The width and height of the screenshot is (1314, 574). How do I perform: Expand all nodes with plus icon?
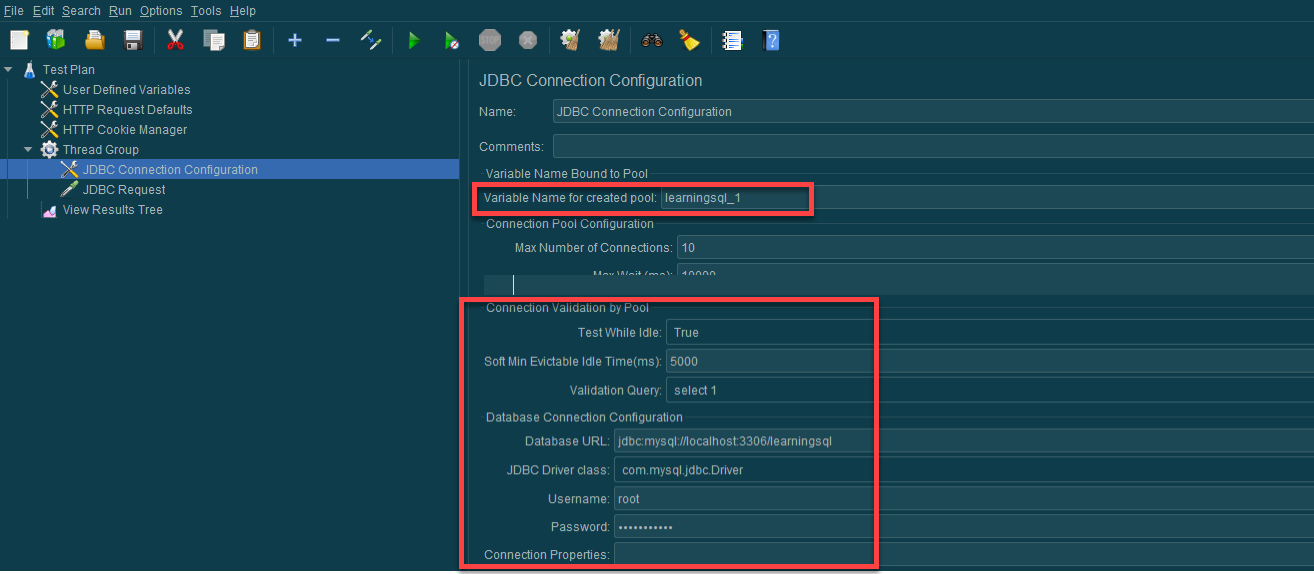[x=295, y=40]
